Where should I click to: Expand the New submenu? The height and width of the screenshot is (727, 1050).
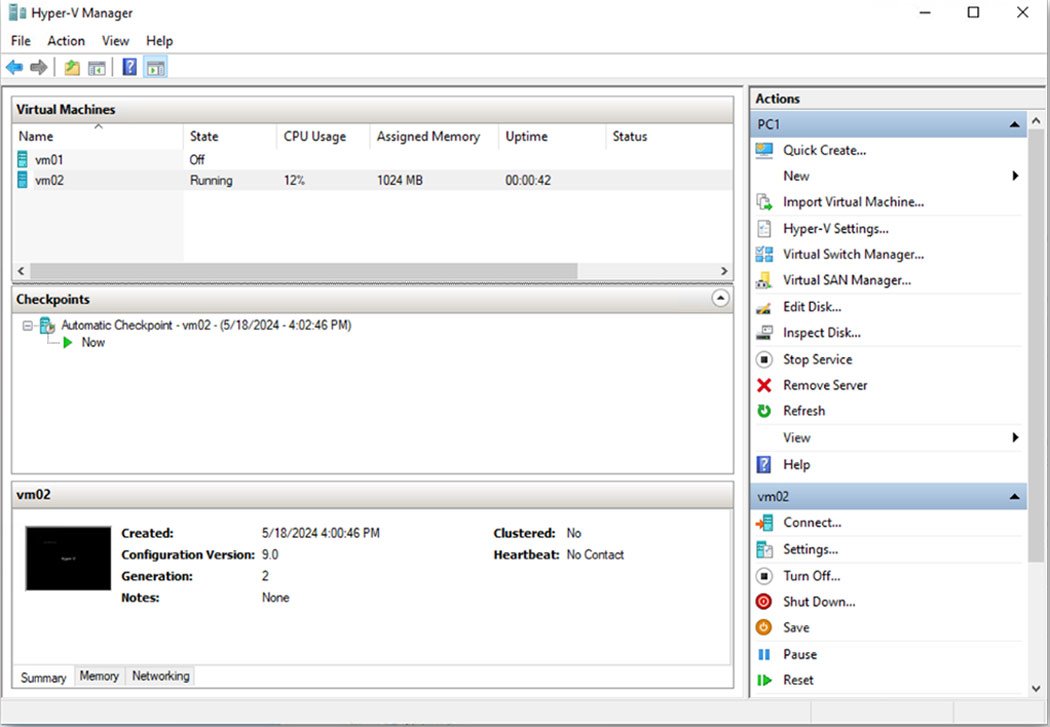point(1015,175)
